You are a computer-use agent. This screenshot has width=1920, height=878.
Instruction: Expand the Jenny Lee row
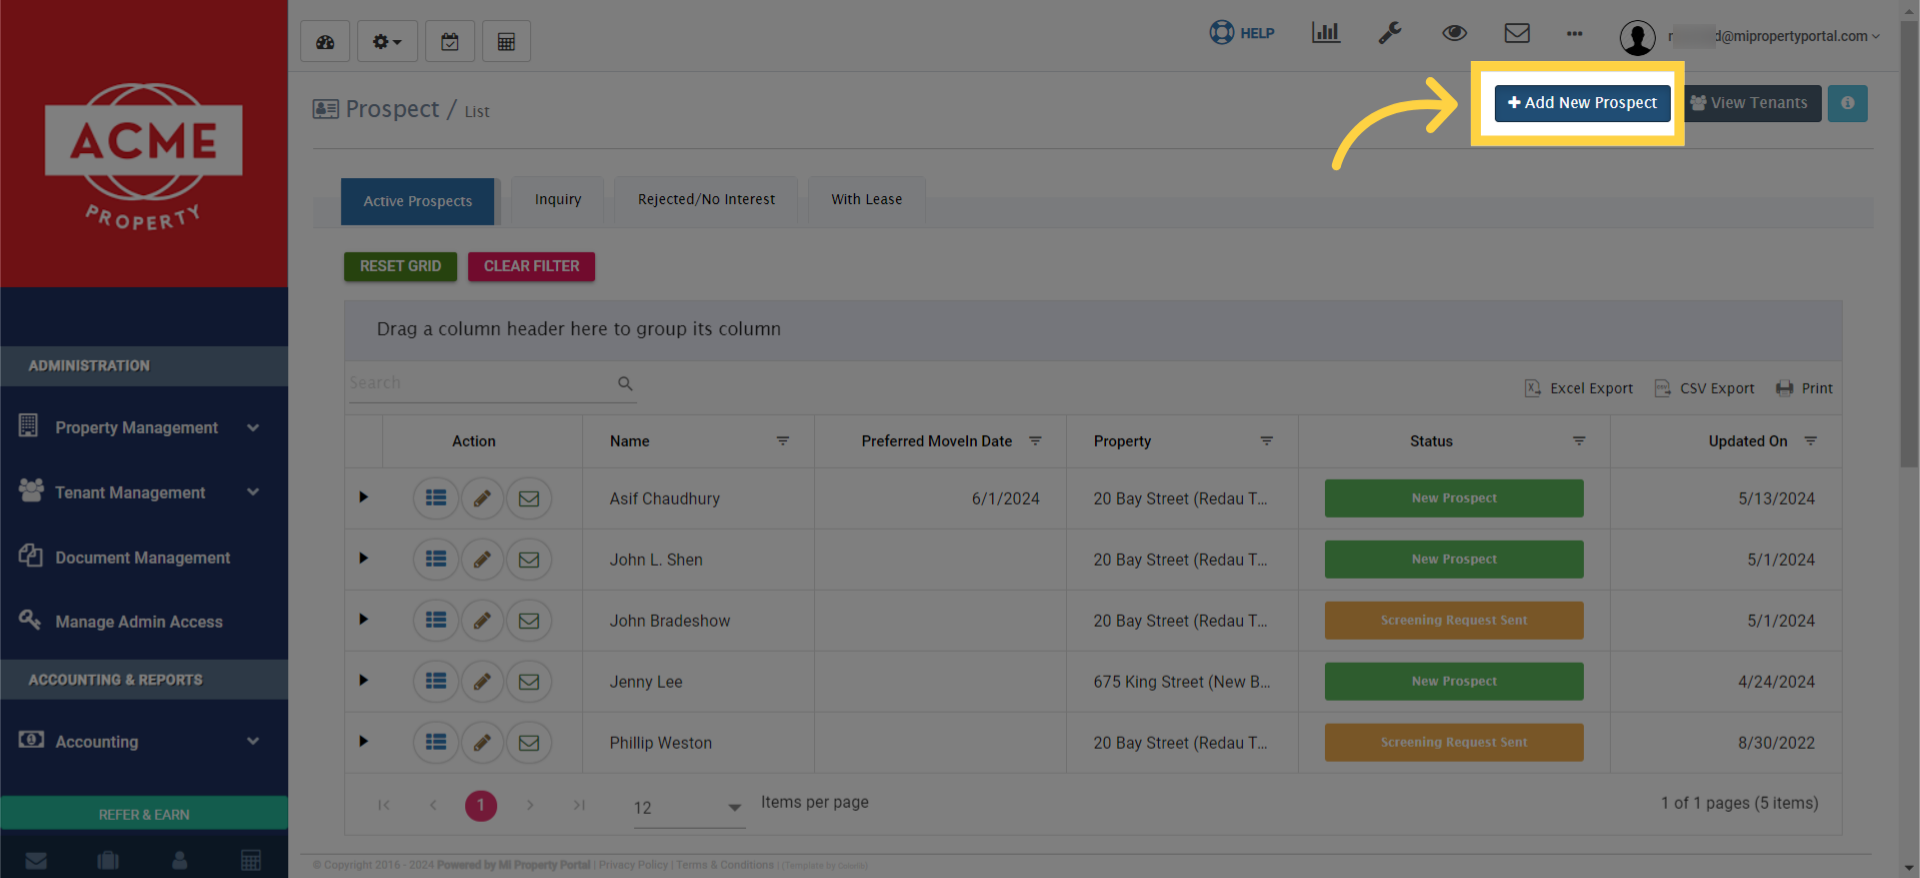(x=364, y=680)
